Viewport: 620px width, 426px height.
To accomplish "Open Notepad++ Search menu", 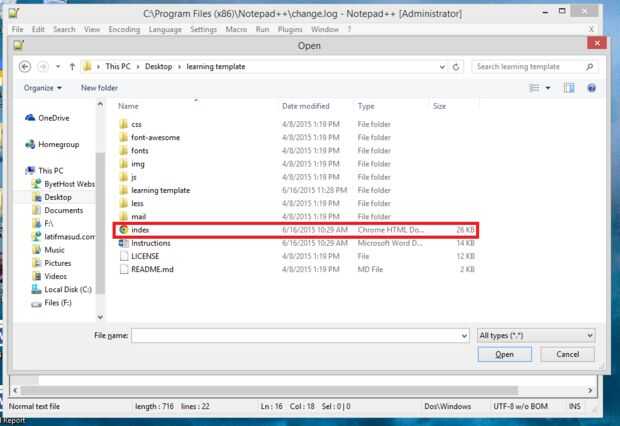I will 64,29.
